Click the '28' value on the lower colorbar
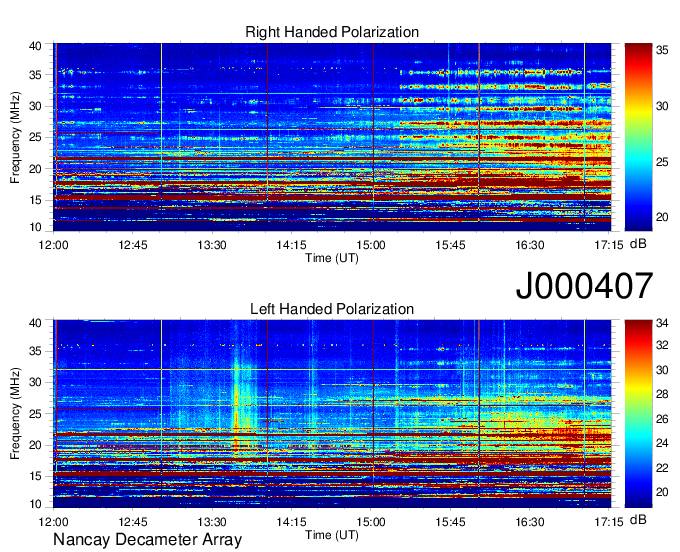 click(662, 394)
